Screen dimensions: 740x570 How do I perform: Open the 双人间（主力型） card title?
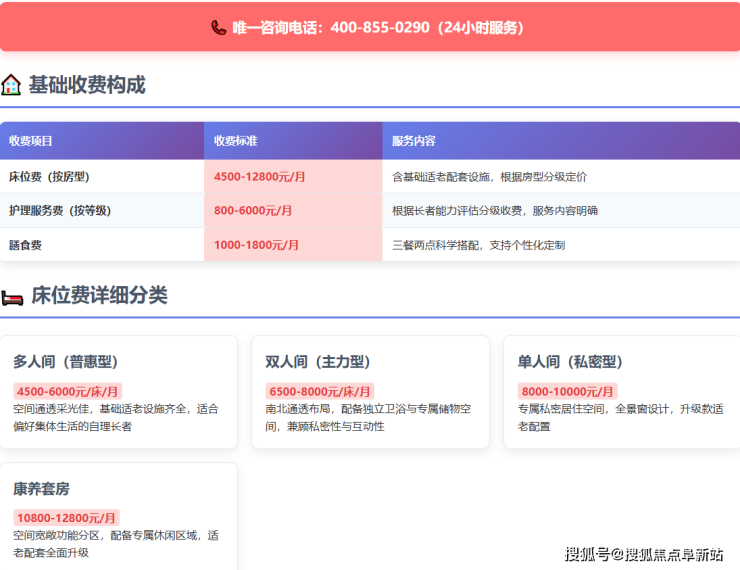(318, 362)
